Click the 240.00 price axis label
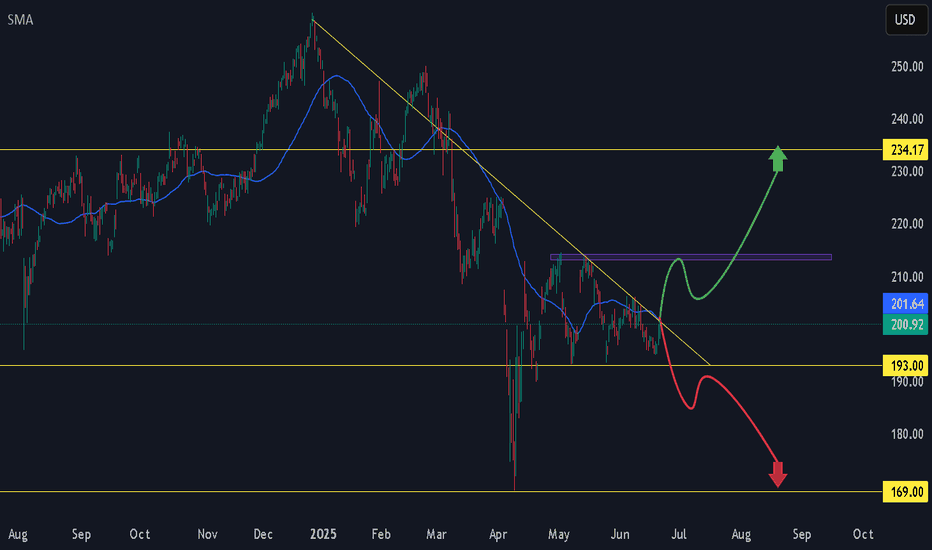The height and width of the screenshot is (550, 932). tap(907, 119)
